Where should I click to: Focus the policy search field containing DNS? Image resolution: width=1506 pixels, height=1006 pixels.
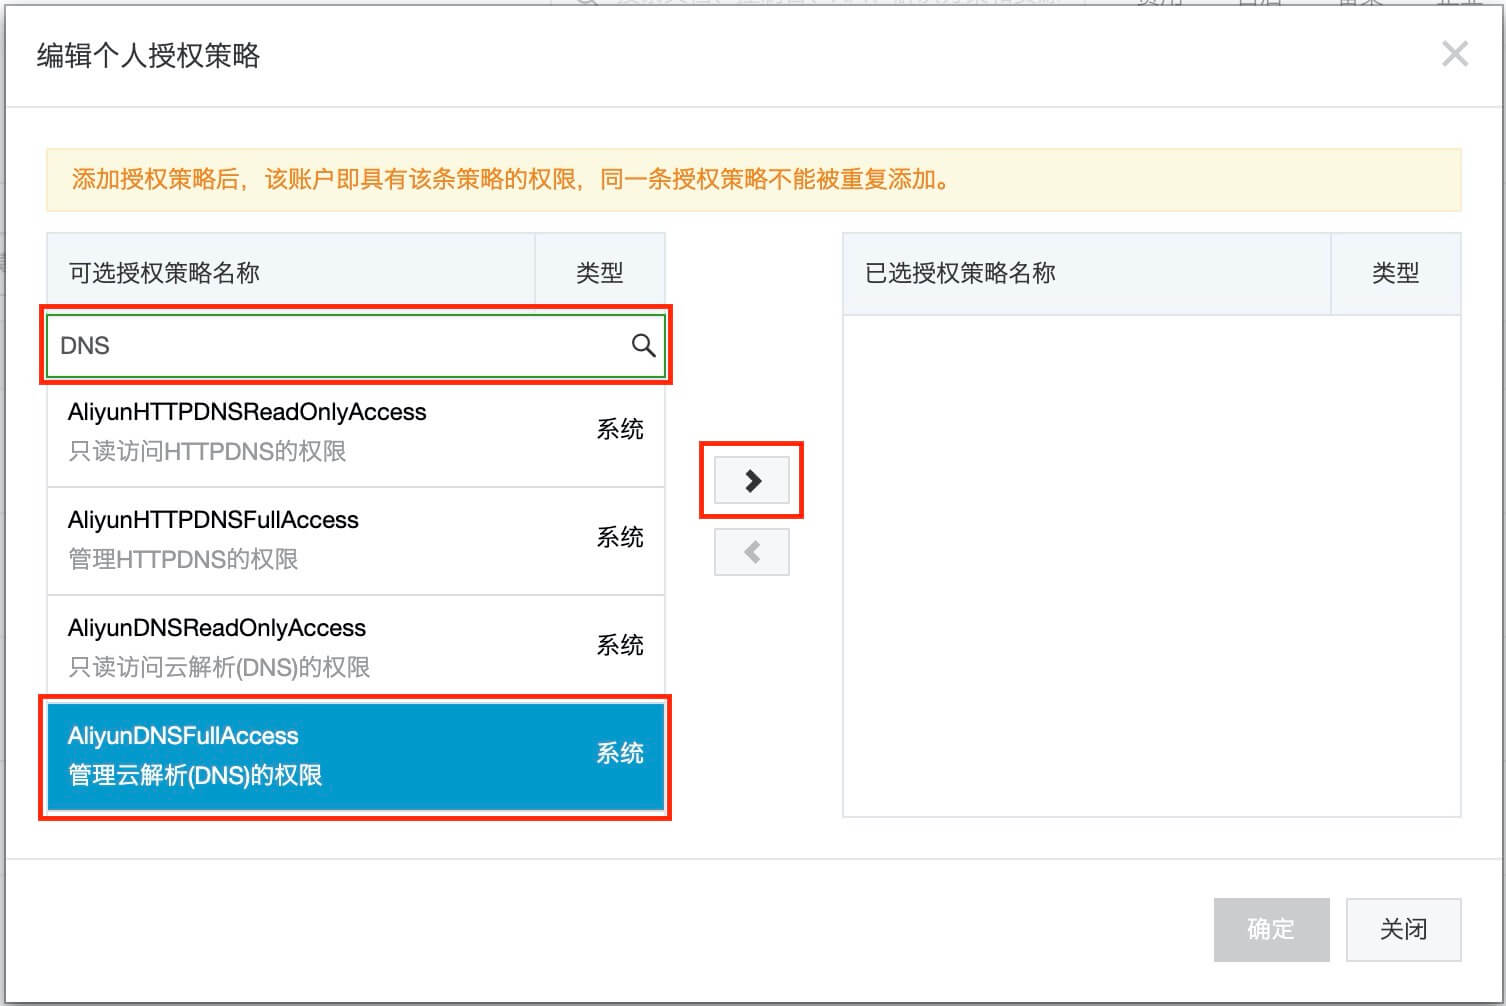click(x=356, y=346)
